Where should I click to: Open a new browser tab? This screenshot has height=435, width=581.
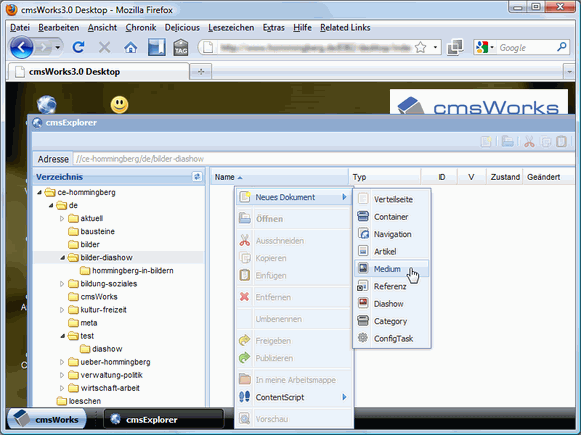click(200, 72)
